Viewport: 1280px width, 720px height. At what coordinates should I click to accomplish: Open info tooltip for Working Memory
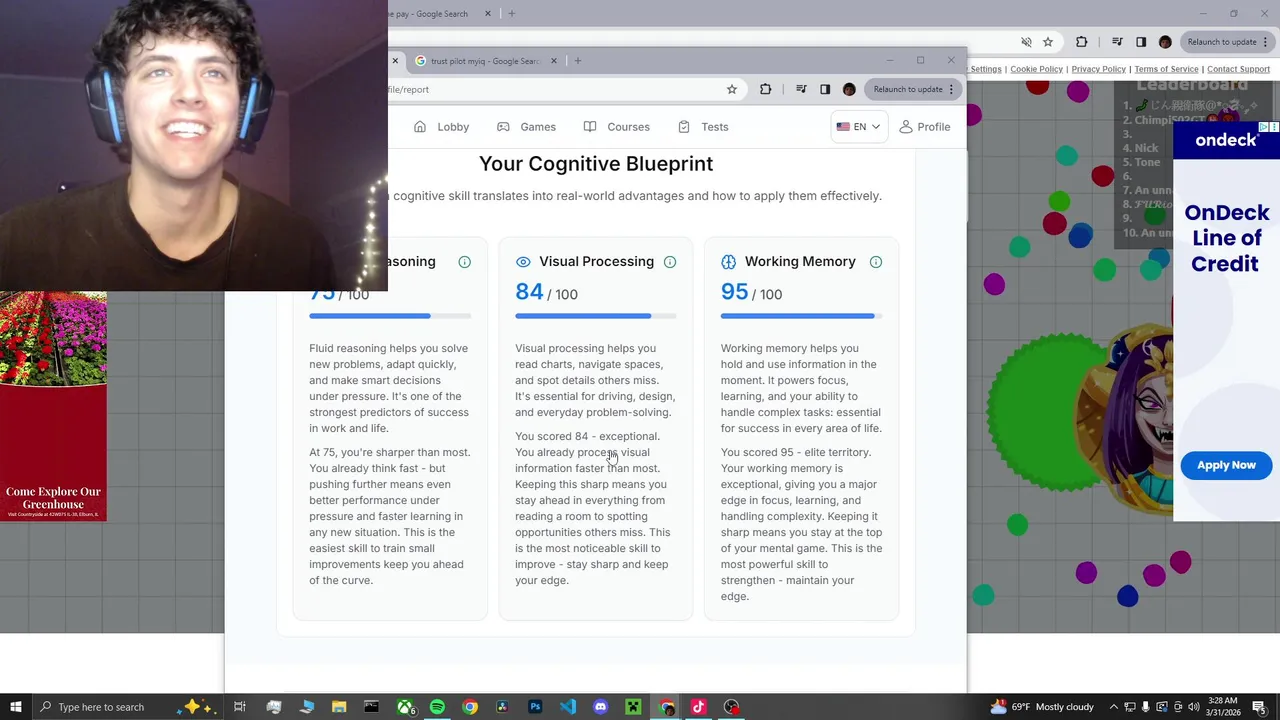click(x=876, y=262)
